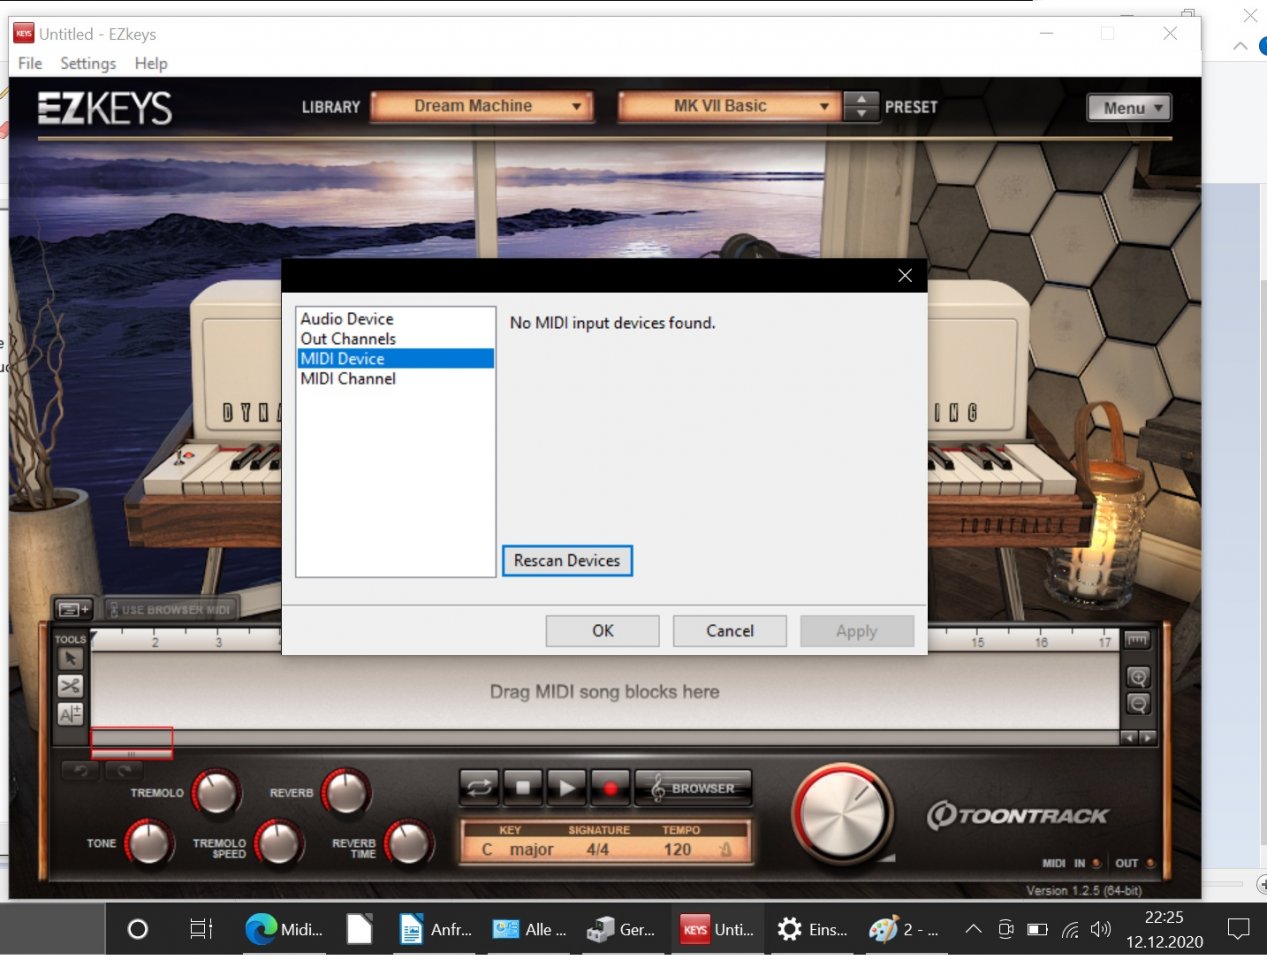Open the blank document taskbar icon

[x=359, y=930]
